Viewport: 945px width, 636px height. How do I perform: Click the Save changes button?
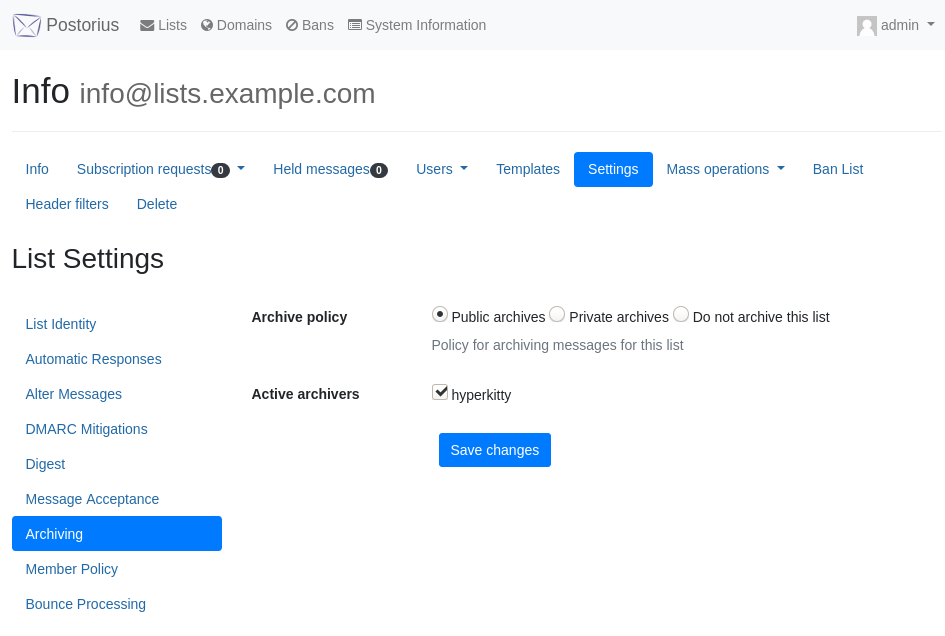495,450
